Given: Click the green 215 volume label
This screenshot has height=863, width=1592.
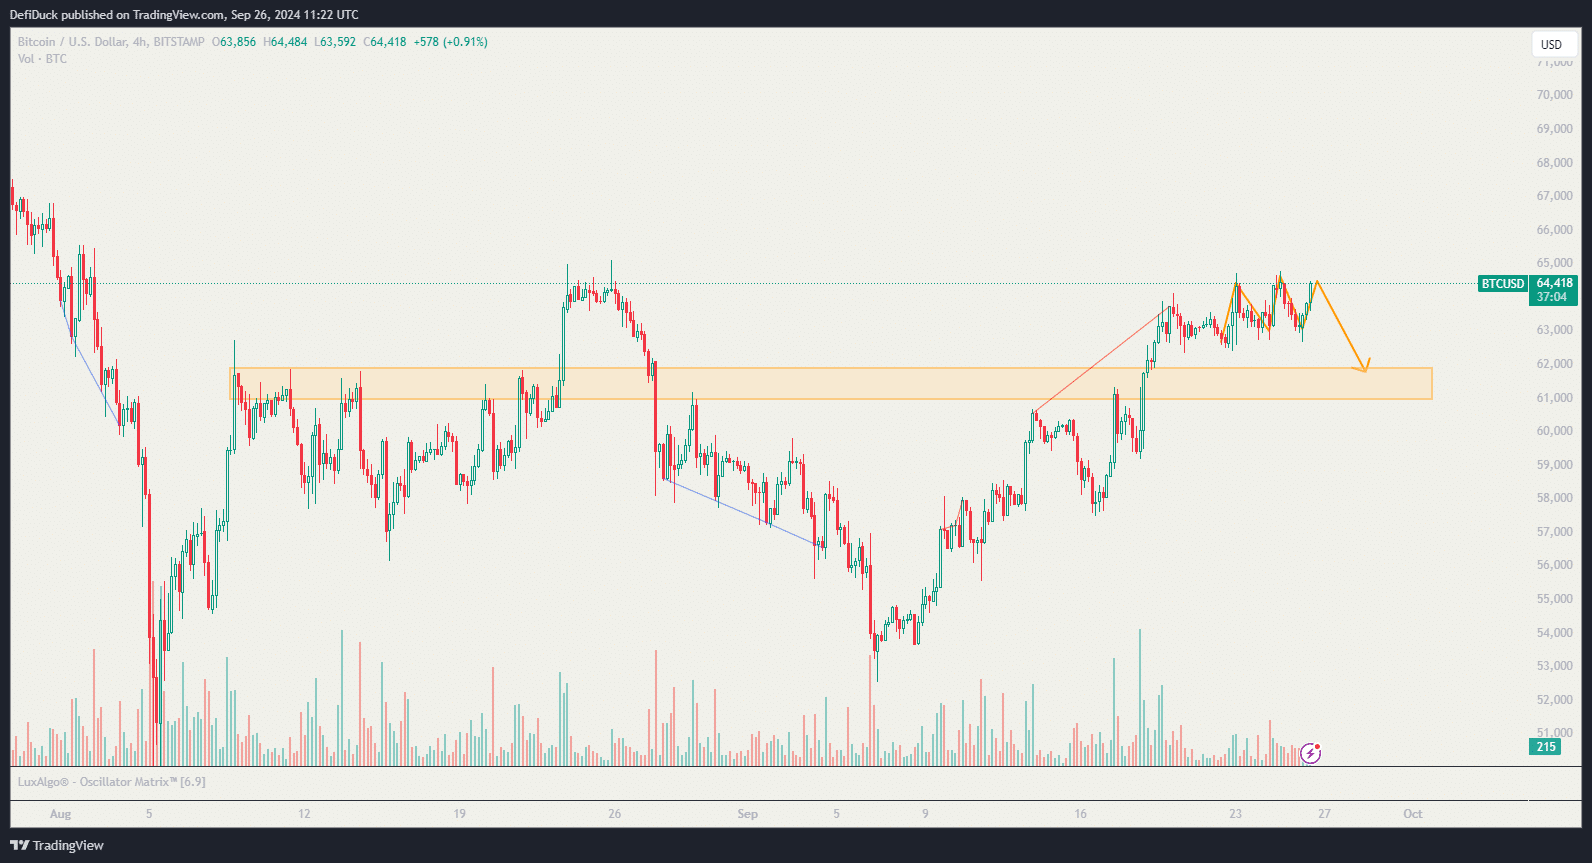Looking at the screenshot, I should coord(1546,747).
